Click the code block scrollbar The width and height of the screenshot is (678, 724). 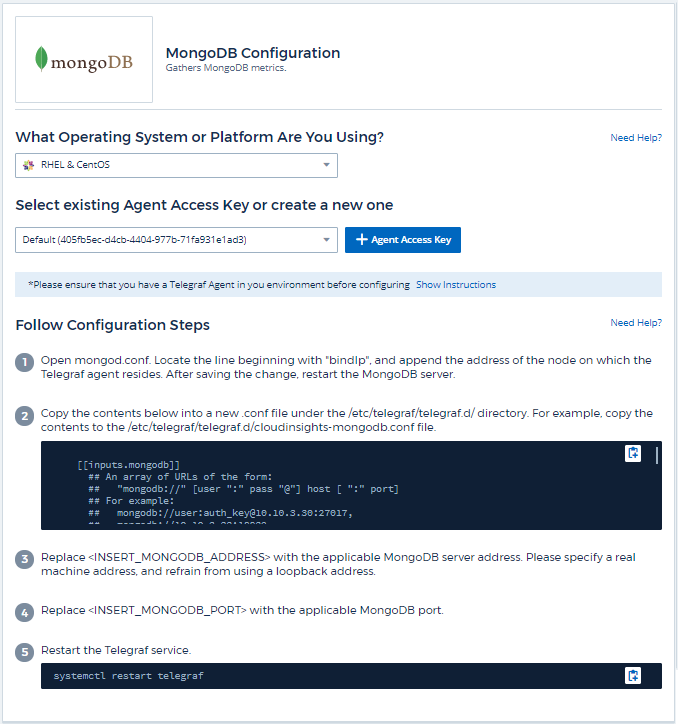[657, 456]
